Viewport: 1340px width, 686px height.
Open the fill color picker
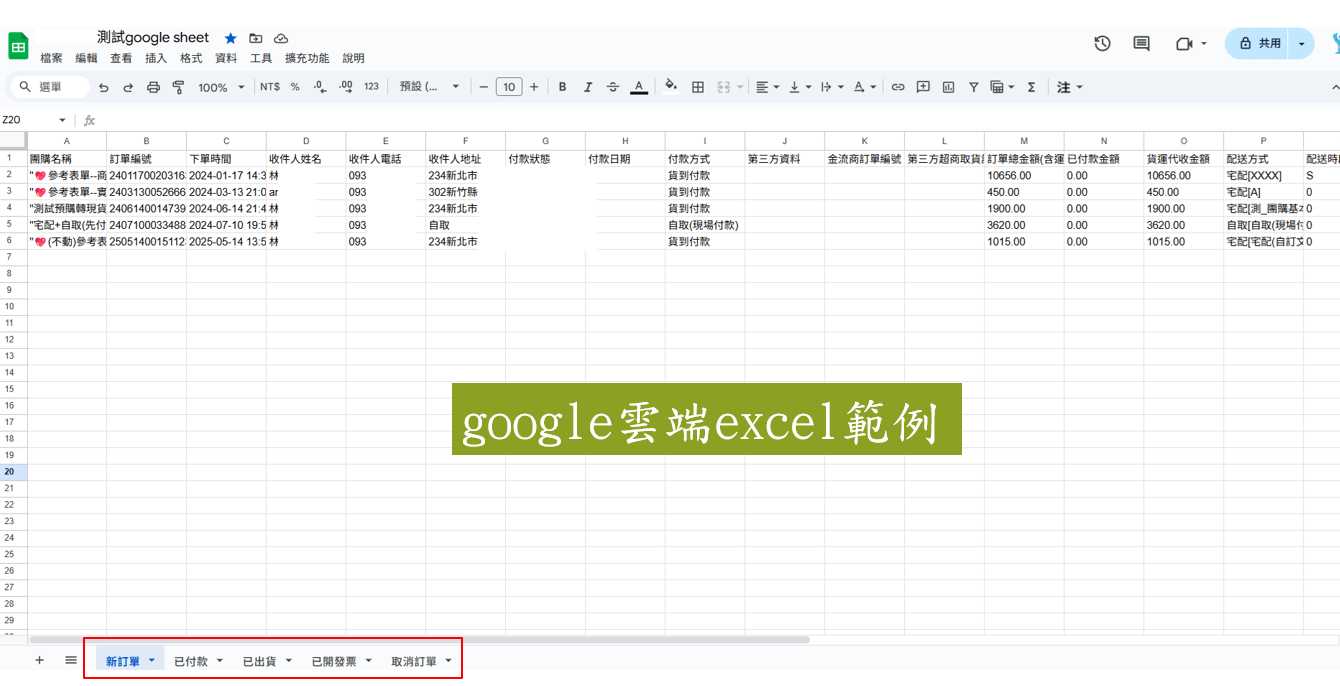[671, 87]
